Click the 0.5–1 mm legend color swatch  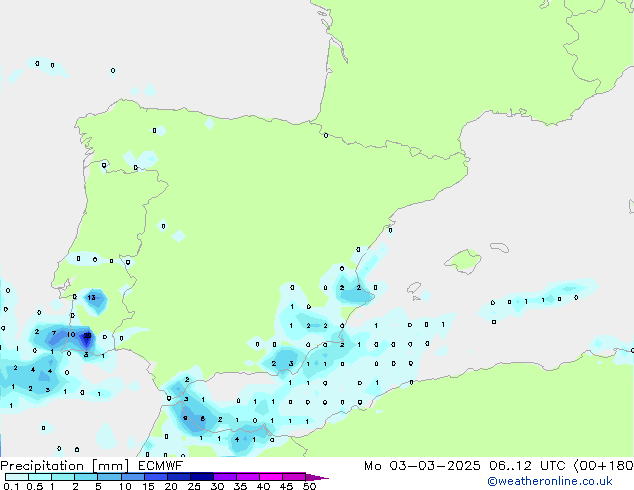40,477
